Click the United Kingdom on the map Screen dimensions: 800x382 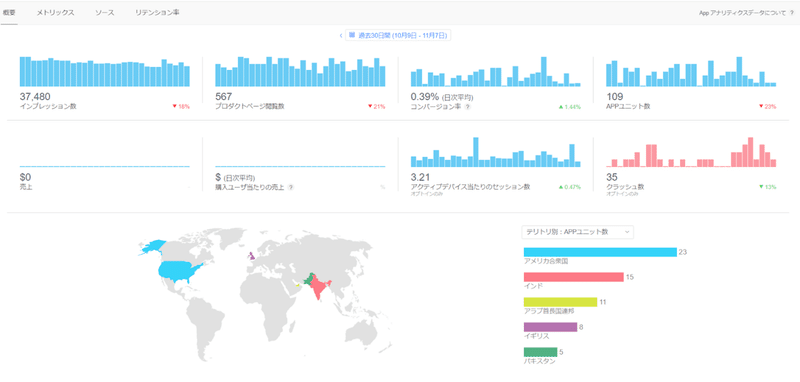coord(251,256)
